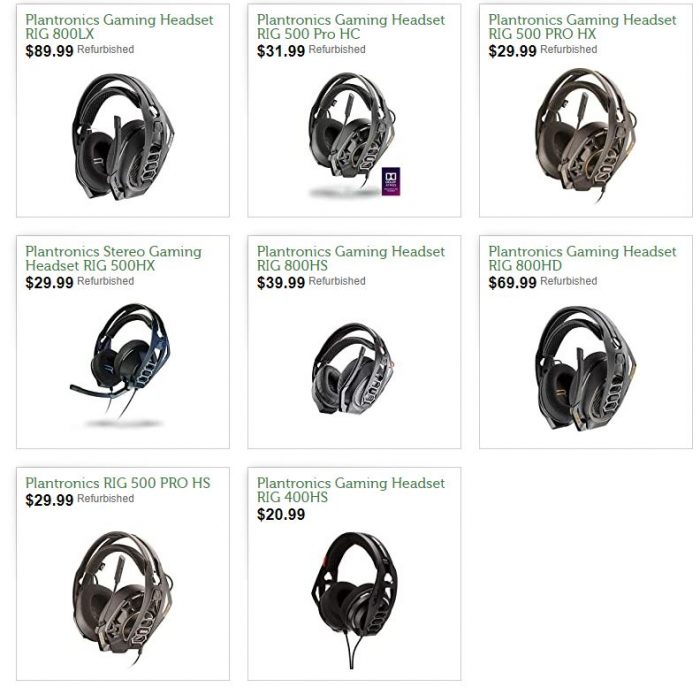Viewport: 700px width, 687px height.
Task: Select the RIG 400HS headset product image
Action: point(354,600)
